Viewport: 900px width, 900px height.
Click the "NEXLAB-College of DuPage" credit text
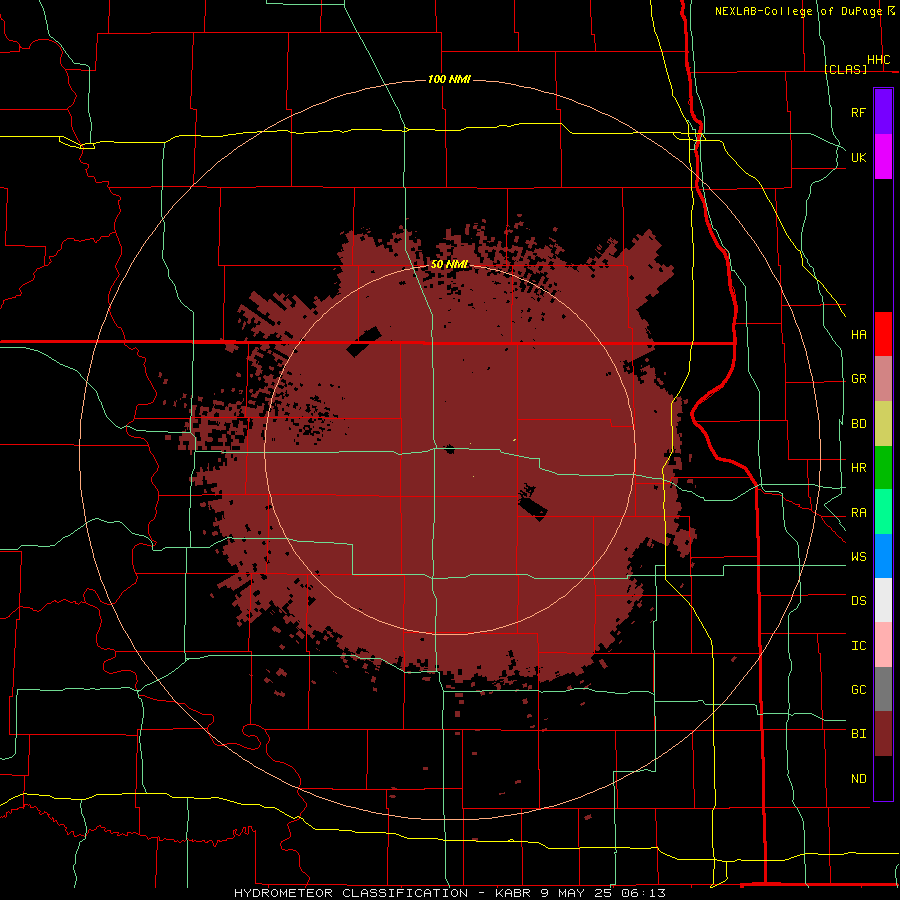(x=798, y=11)
